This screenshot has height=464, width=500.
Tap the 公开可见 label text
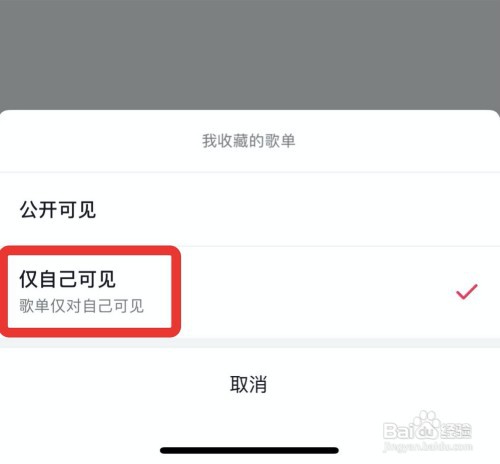click(x=58, y=210)
